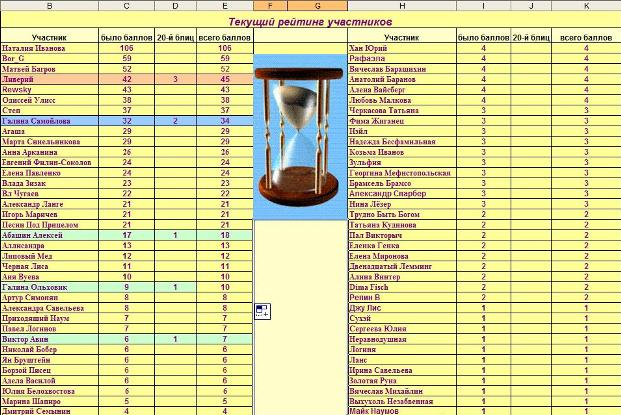Click the cell 'Сергеева Юлия'
This screenshot has width=621, height=415.
[402, 329]
